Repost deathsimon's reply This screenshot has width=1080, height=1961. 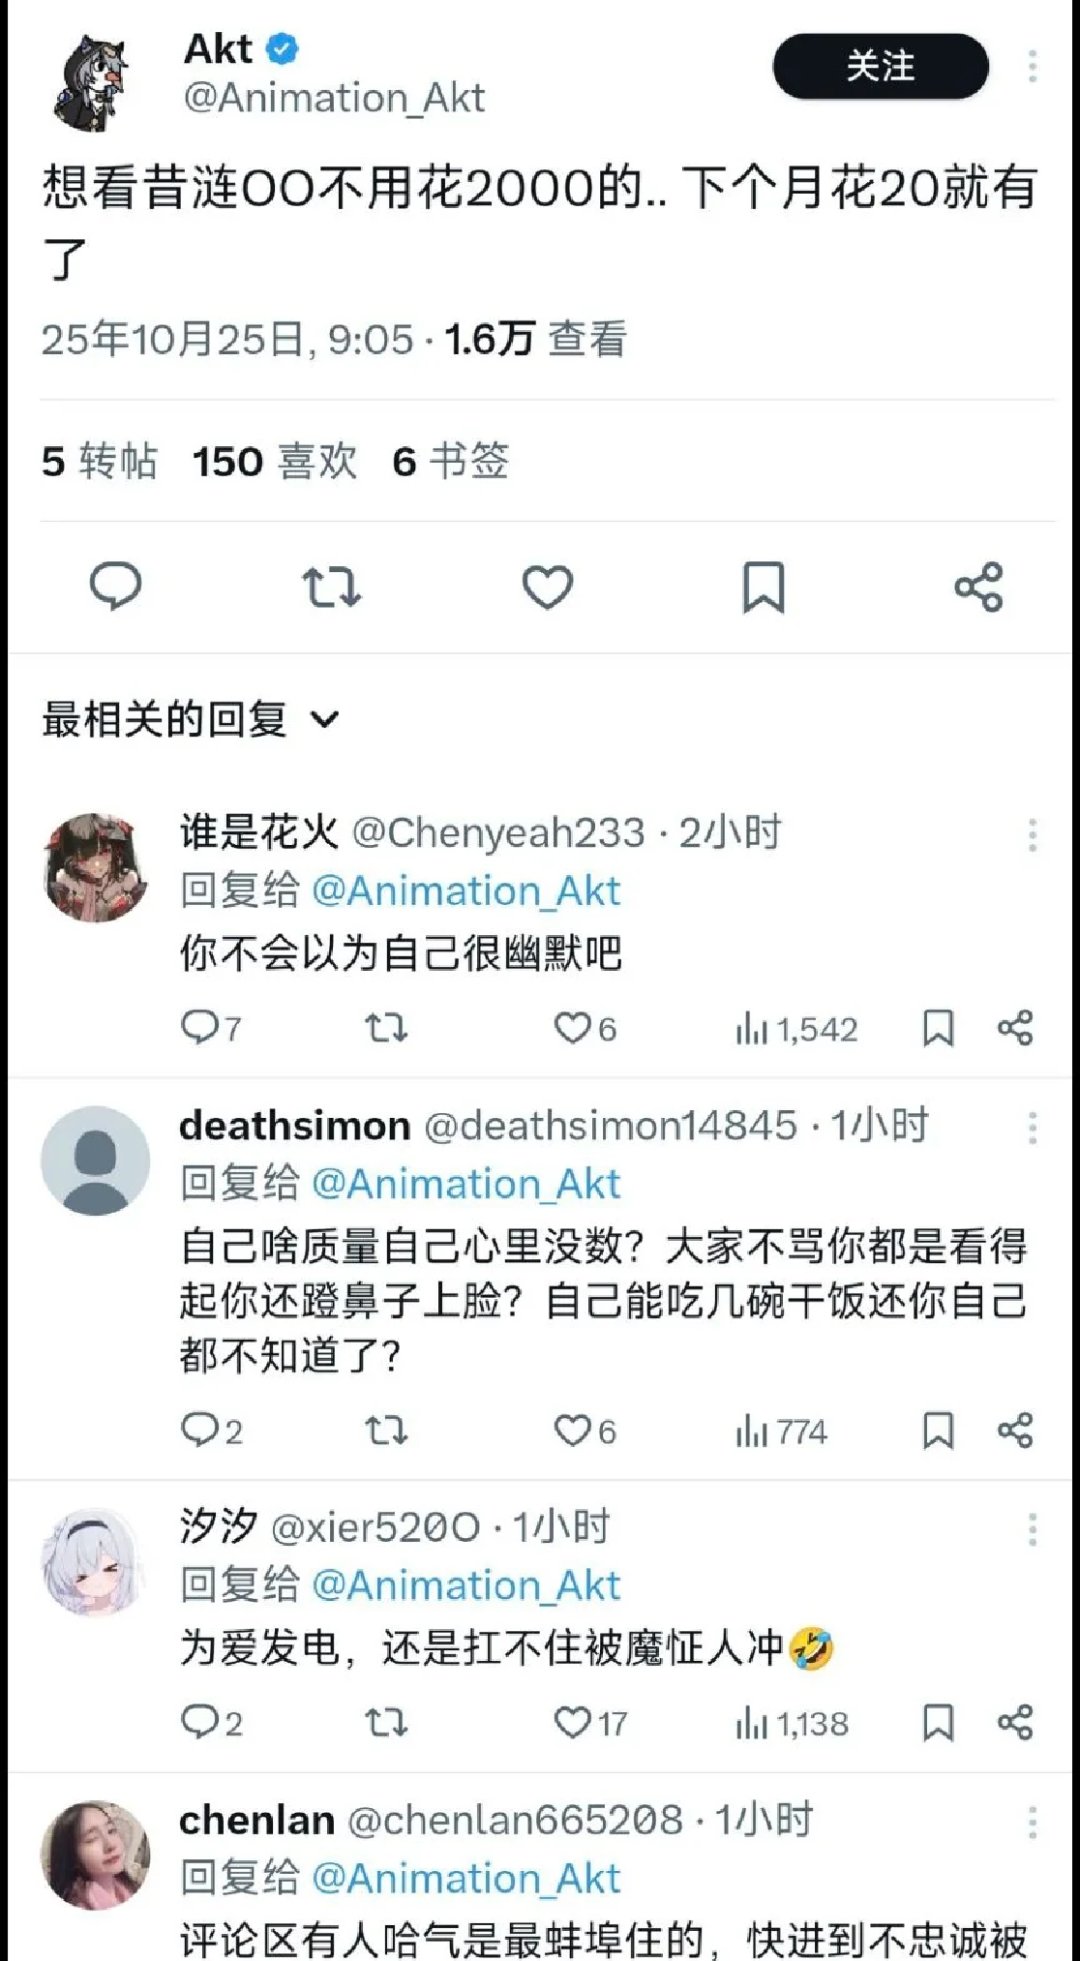(x=386, y=1431)
